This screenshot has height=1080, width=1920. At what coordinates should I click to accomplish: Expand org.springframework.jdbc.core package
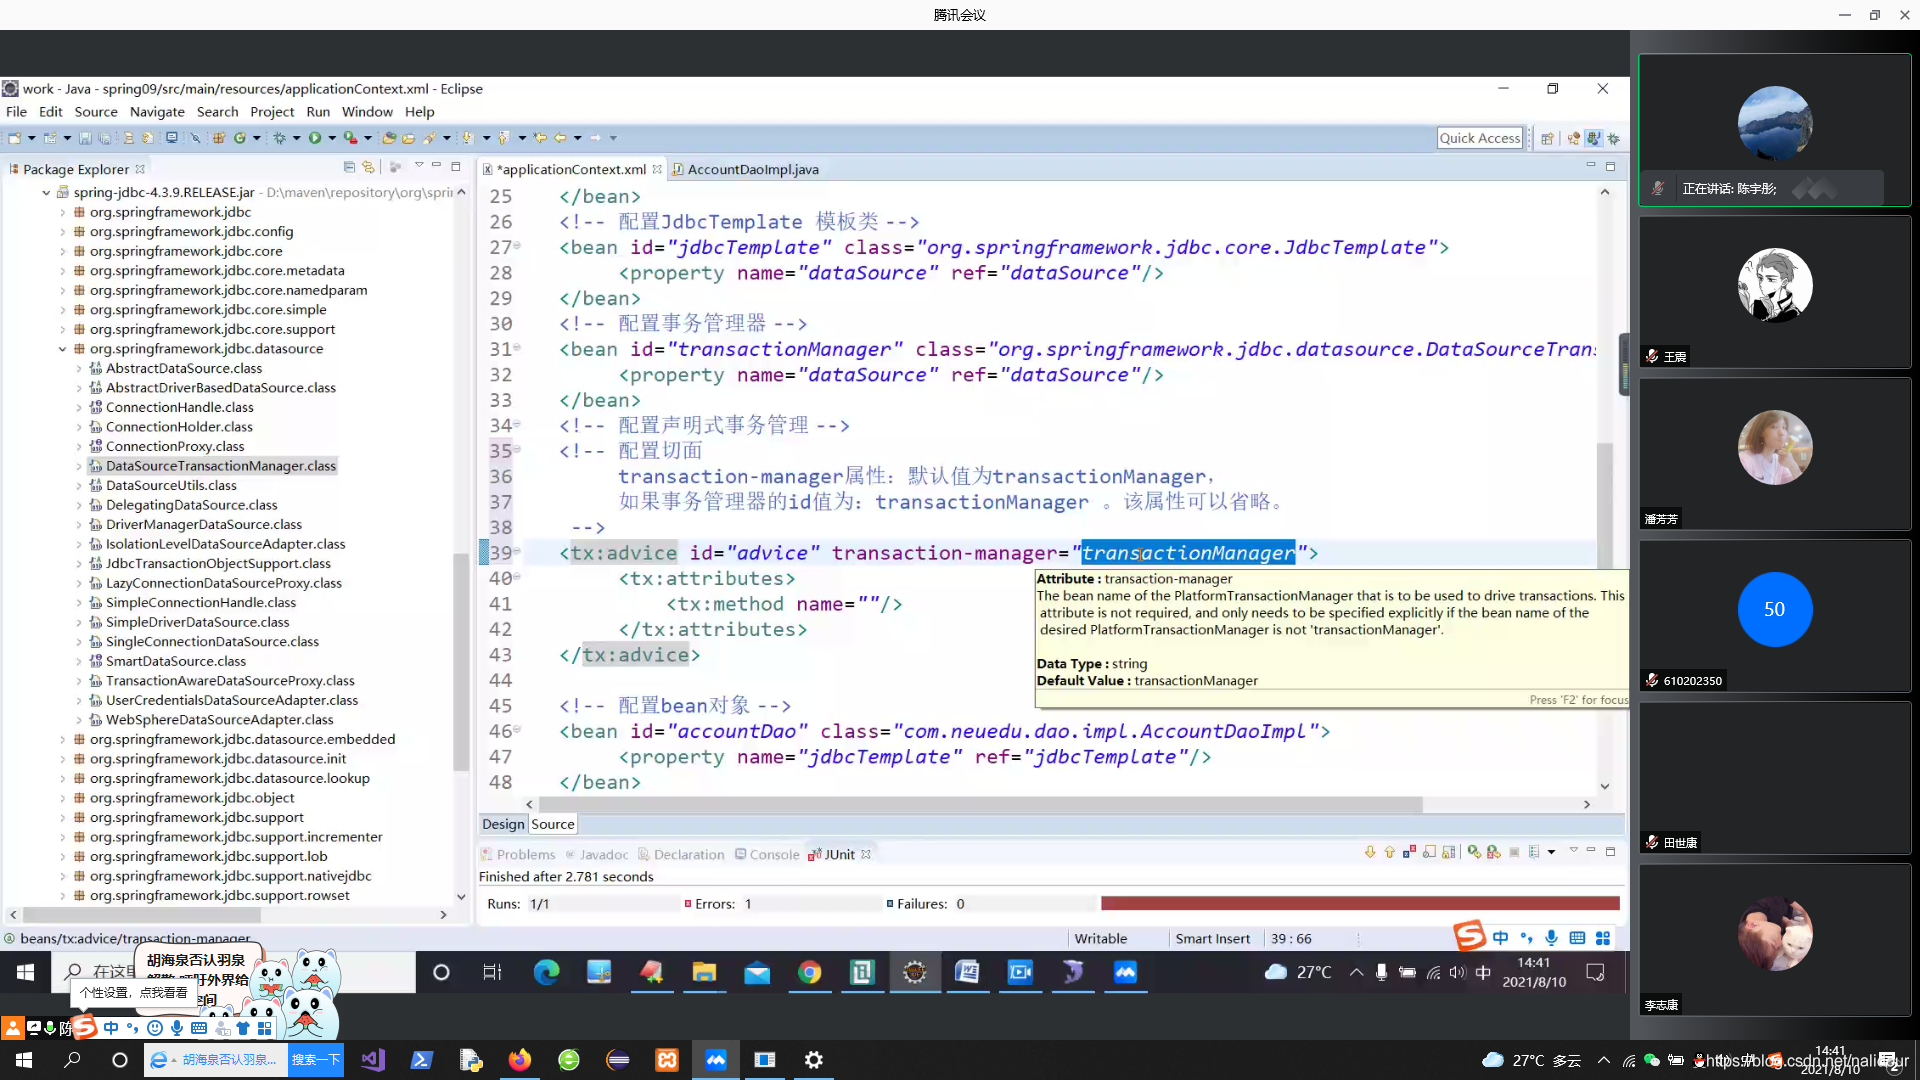pos(62,251)
